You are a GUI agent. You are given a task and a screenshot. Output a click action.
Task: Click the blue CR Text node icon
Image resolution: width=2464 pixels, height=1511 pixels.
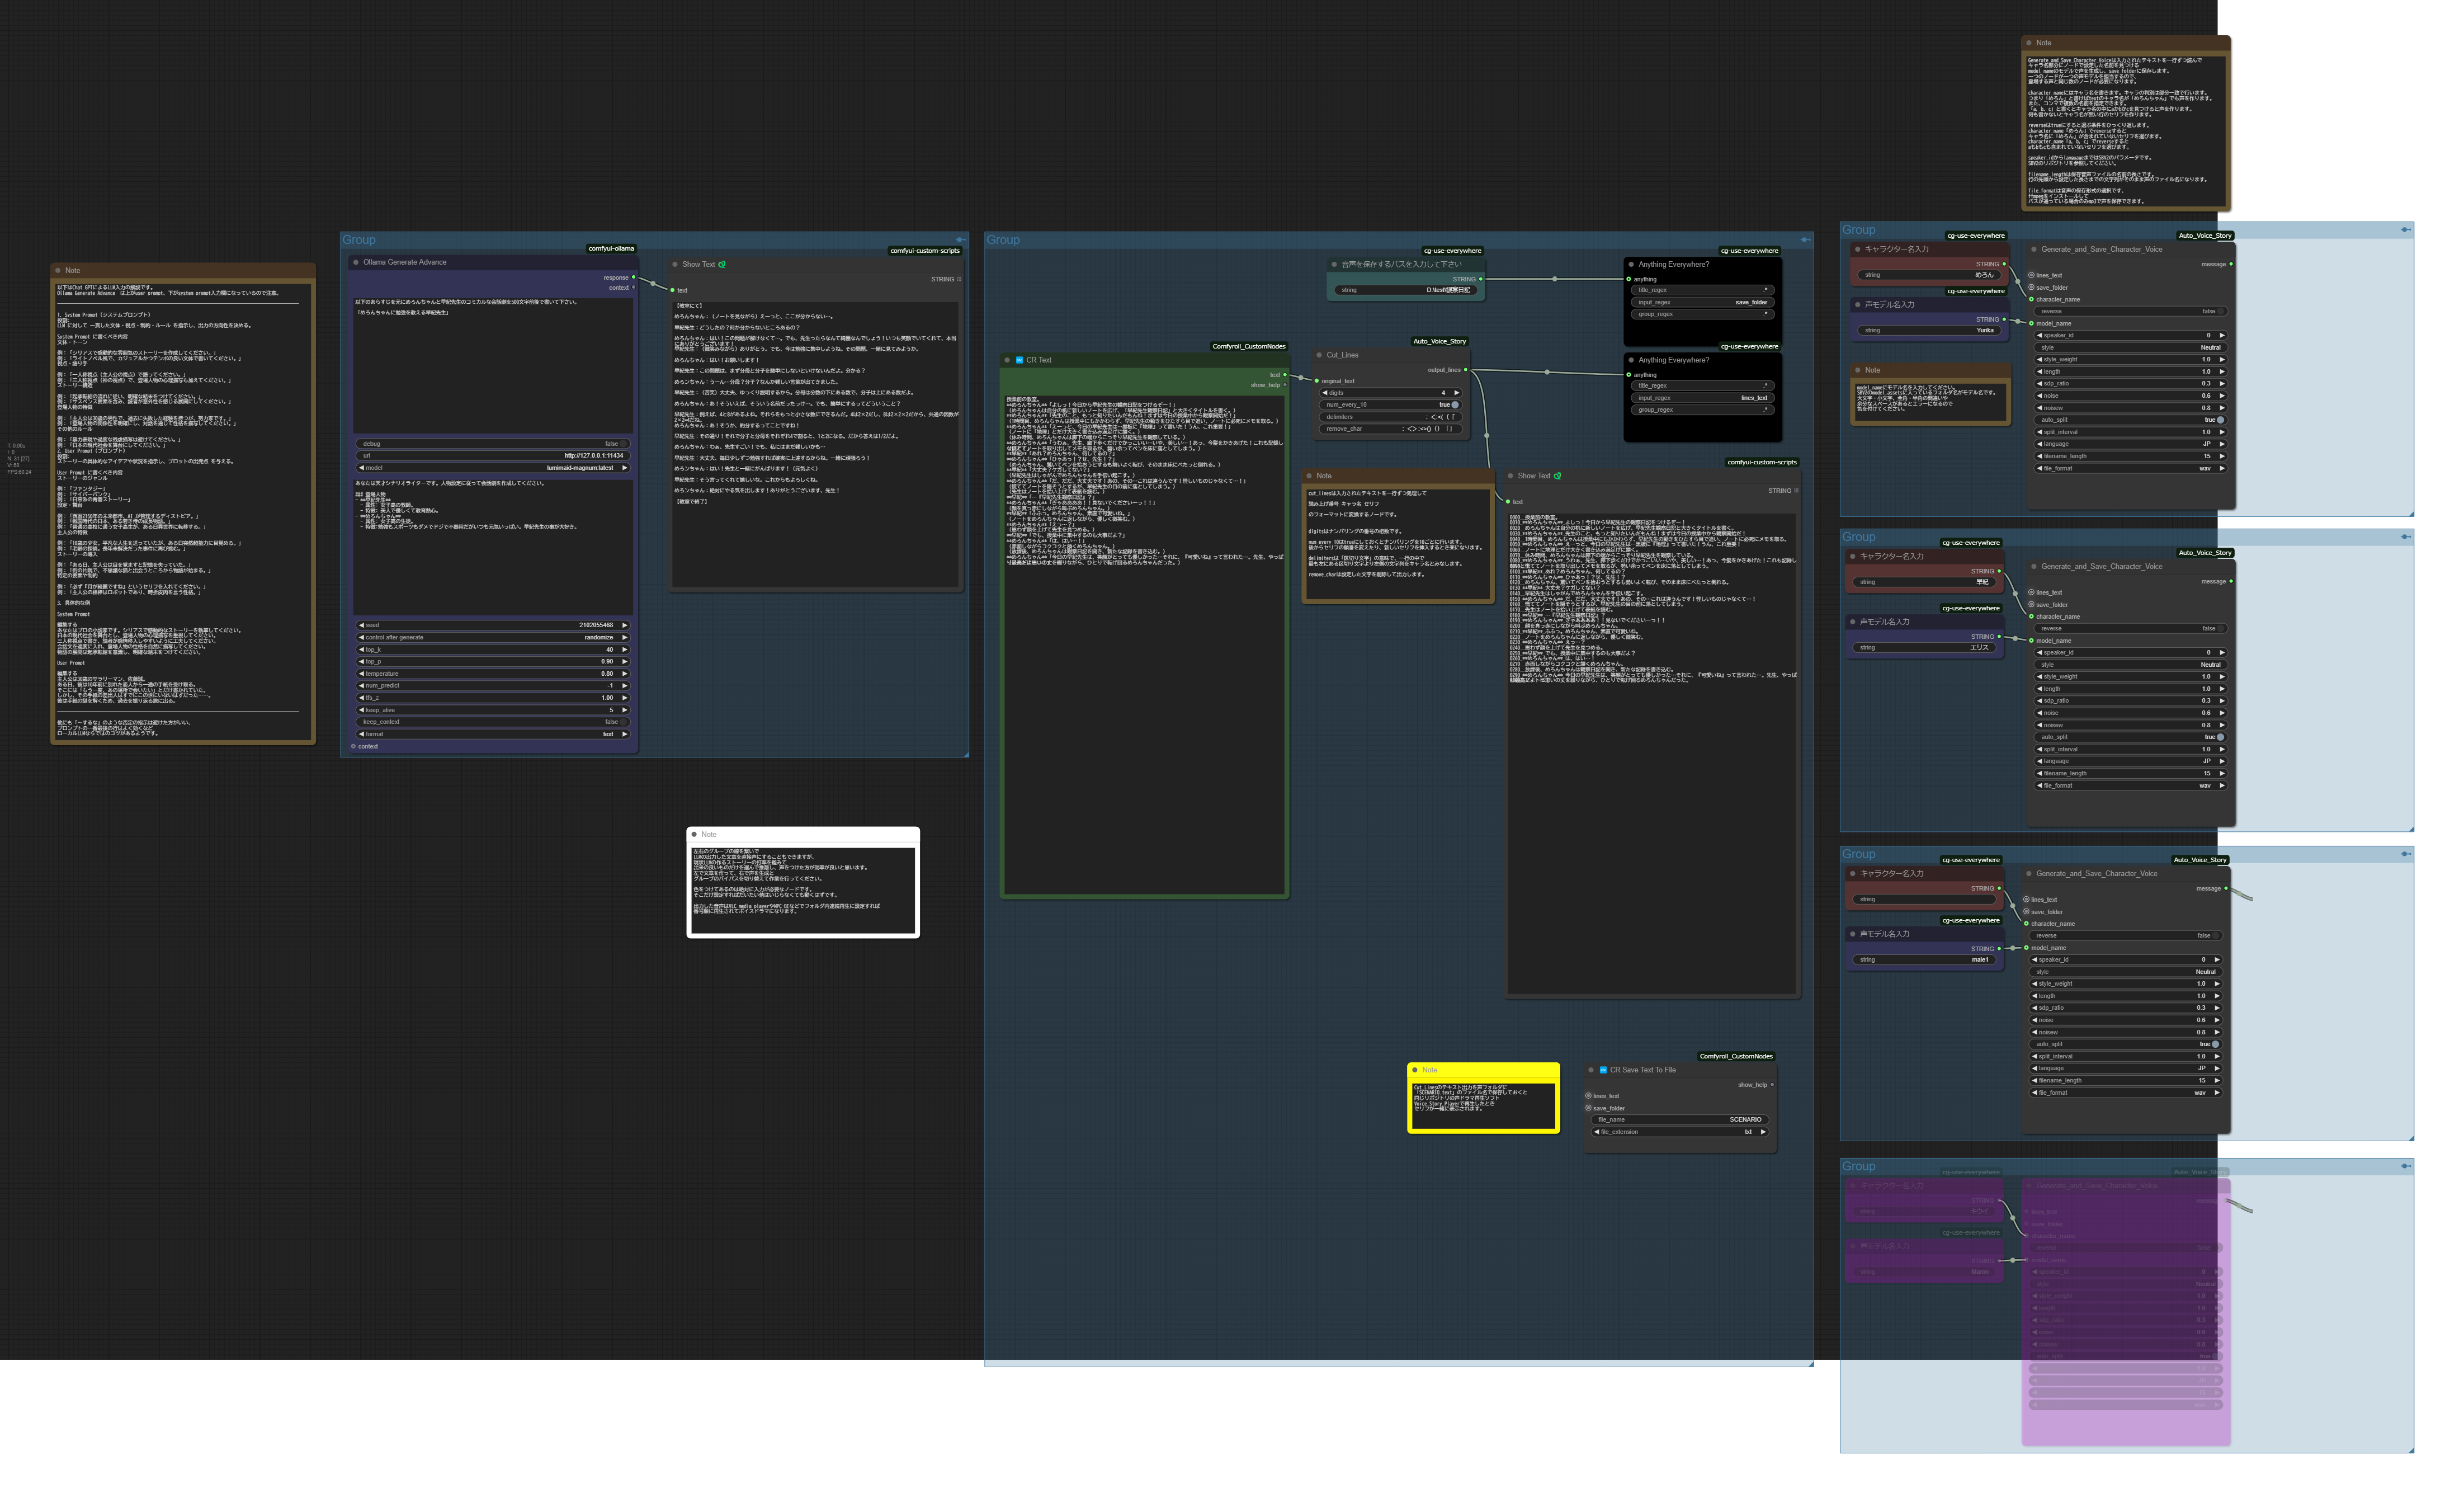1019,360
